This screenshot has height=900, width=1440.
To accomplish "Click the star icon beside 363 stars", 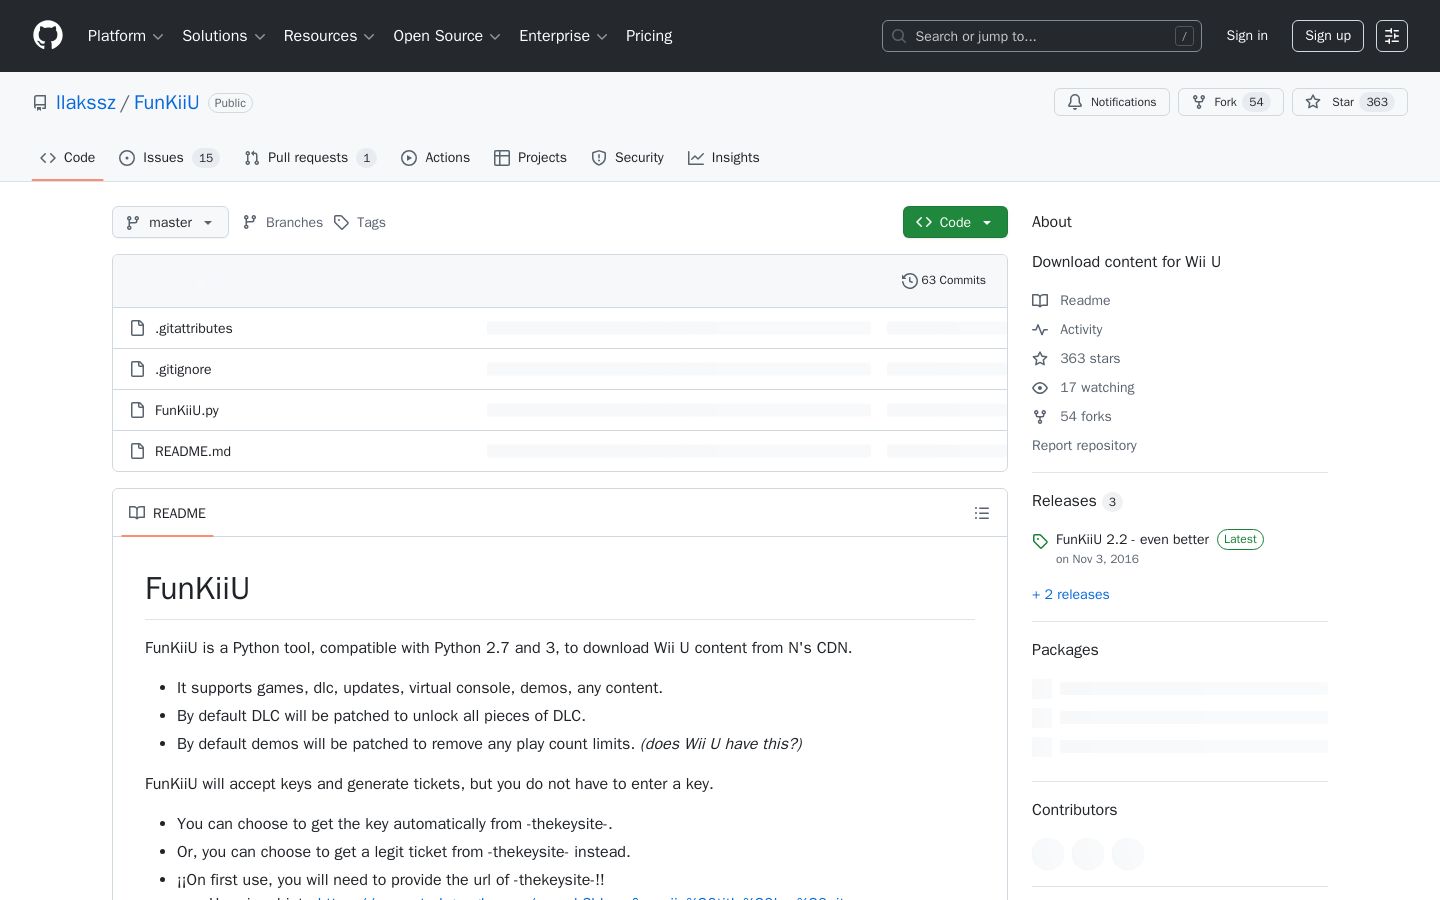I will point(1040,359).
